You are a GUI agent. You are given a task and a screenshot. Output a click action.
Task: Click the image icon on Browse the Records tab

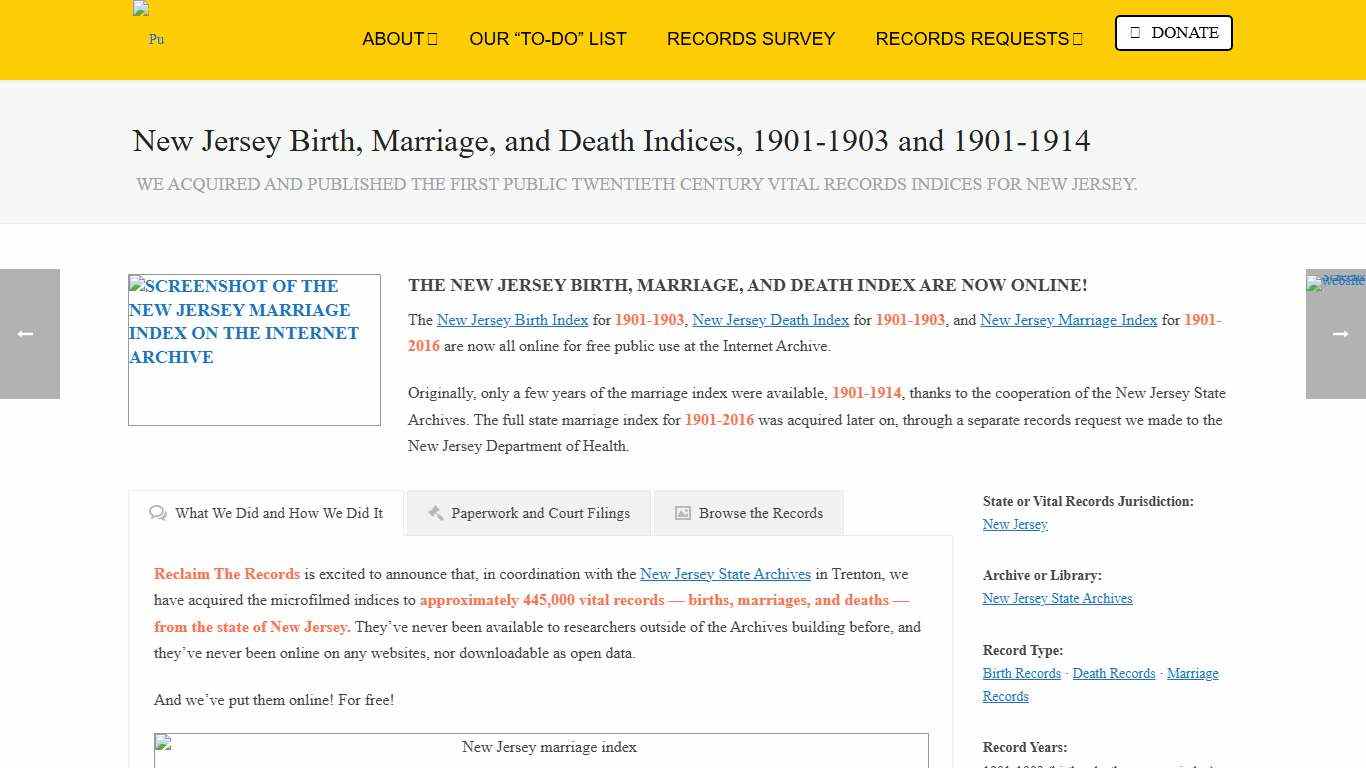(681, 512)
